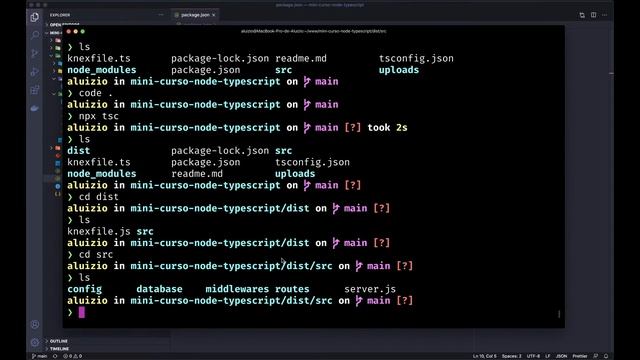640x360 pixels.
Task: Click the terminal input prompt cursor
Action: tap(82, 312)
